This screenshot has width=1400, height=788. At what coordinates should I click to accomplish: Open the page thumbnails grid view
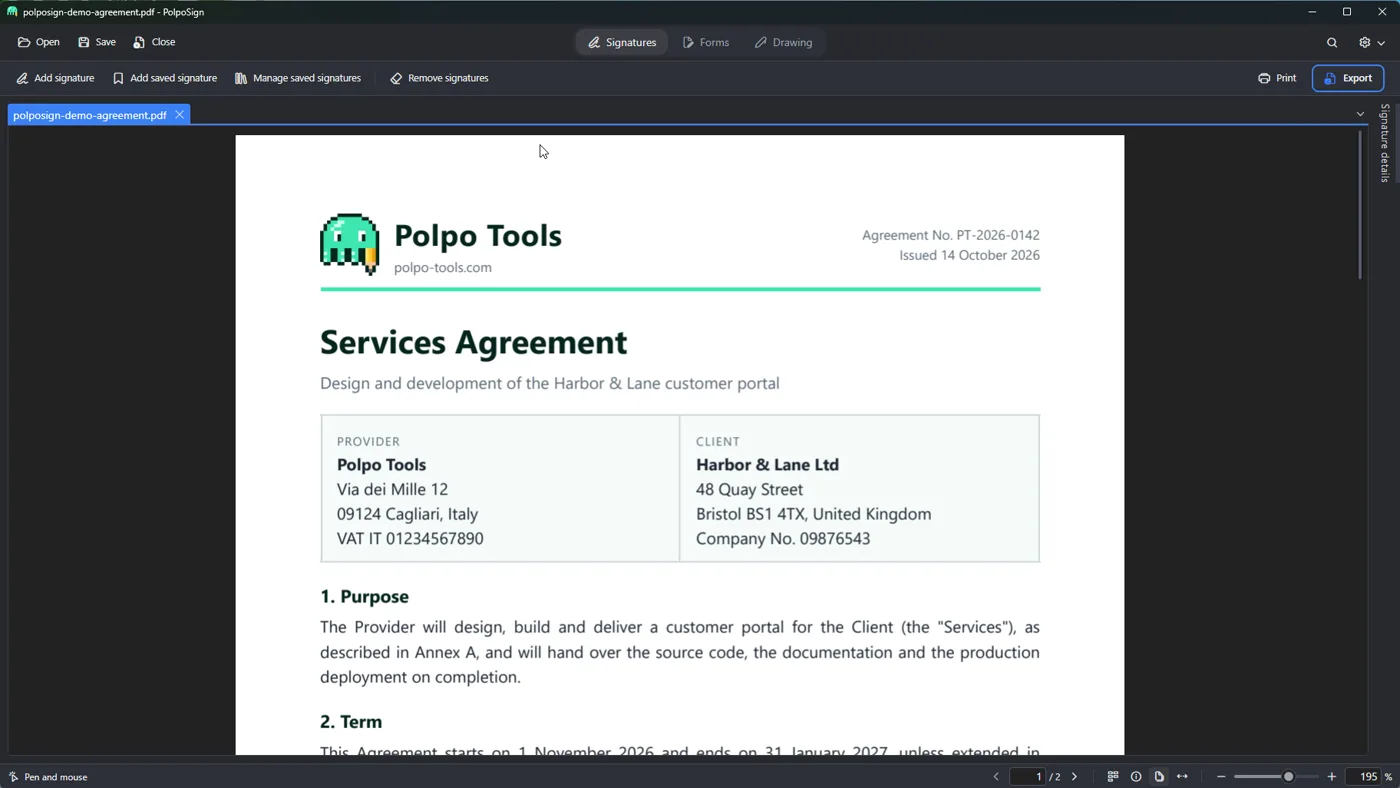1113,777
